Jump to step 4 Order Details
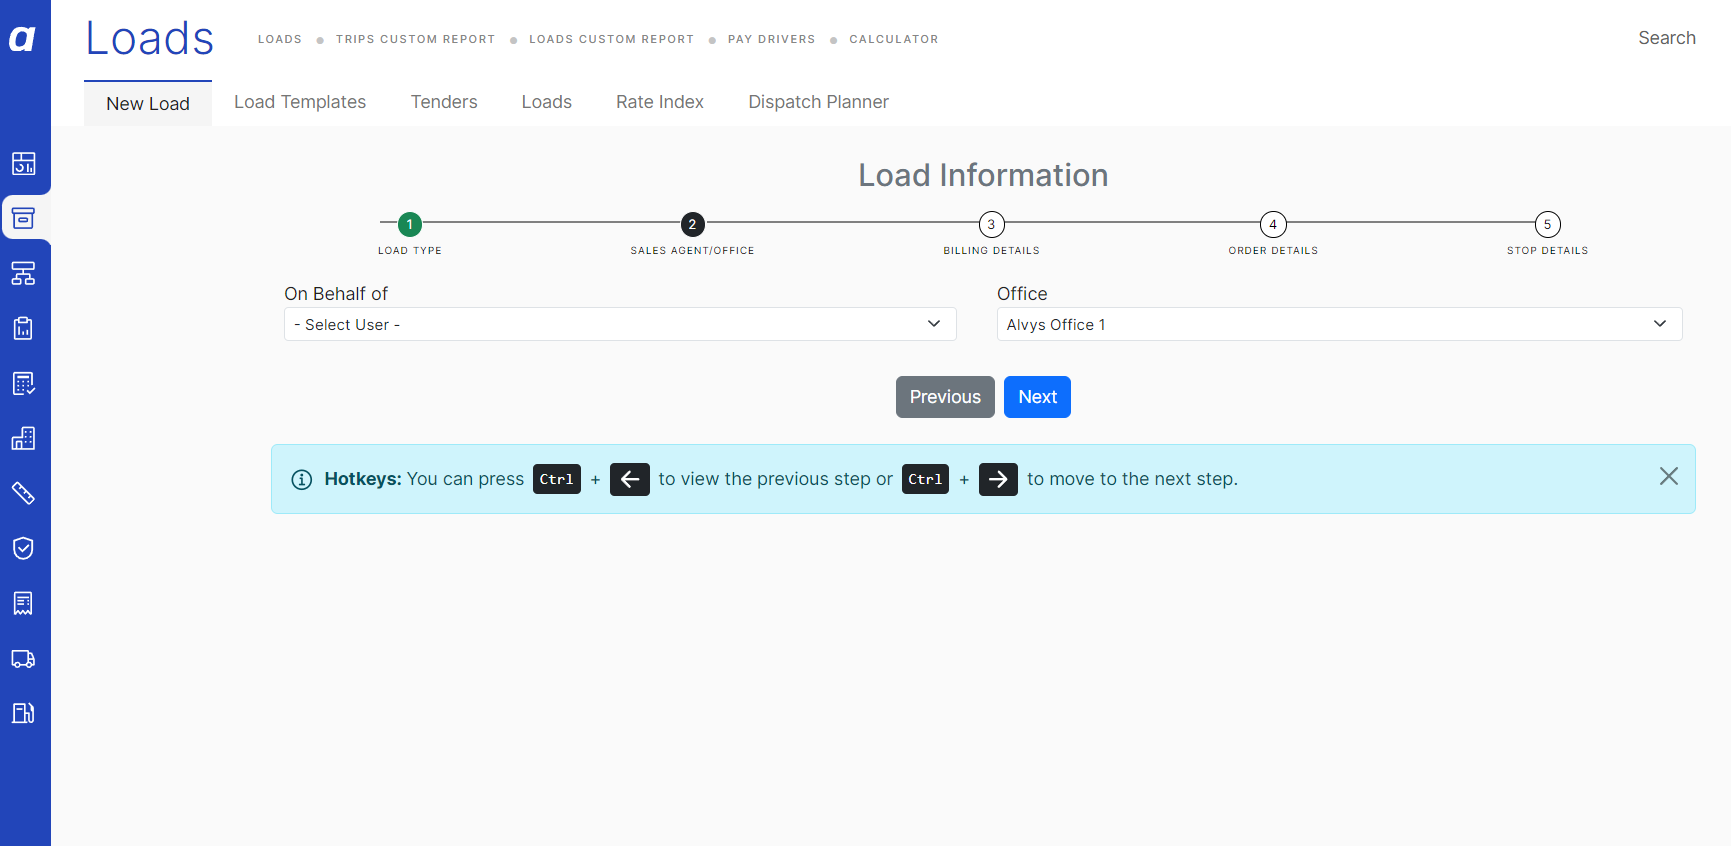This screenshot has height=846, width=1731. pyautogui.click(x=1273, y=224)
